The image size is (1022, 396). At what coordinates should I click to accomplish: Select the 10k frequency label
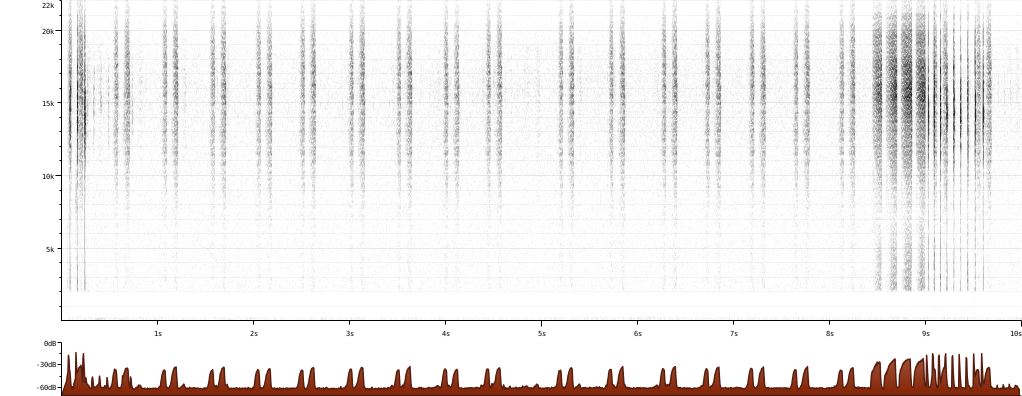48,176
